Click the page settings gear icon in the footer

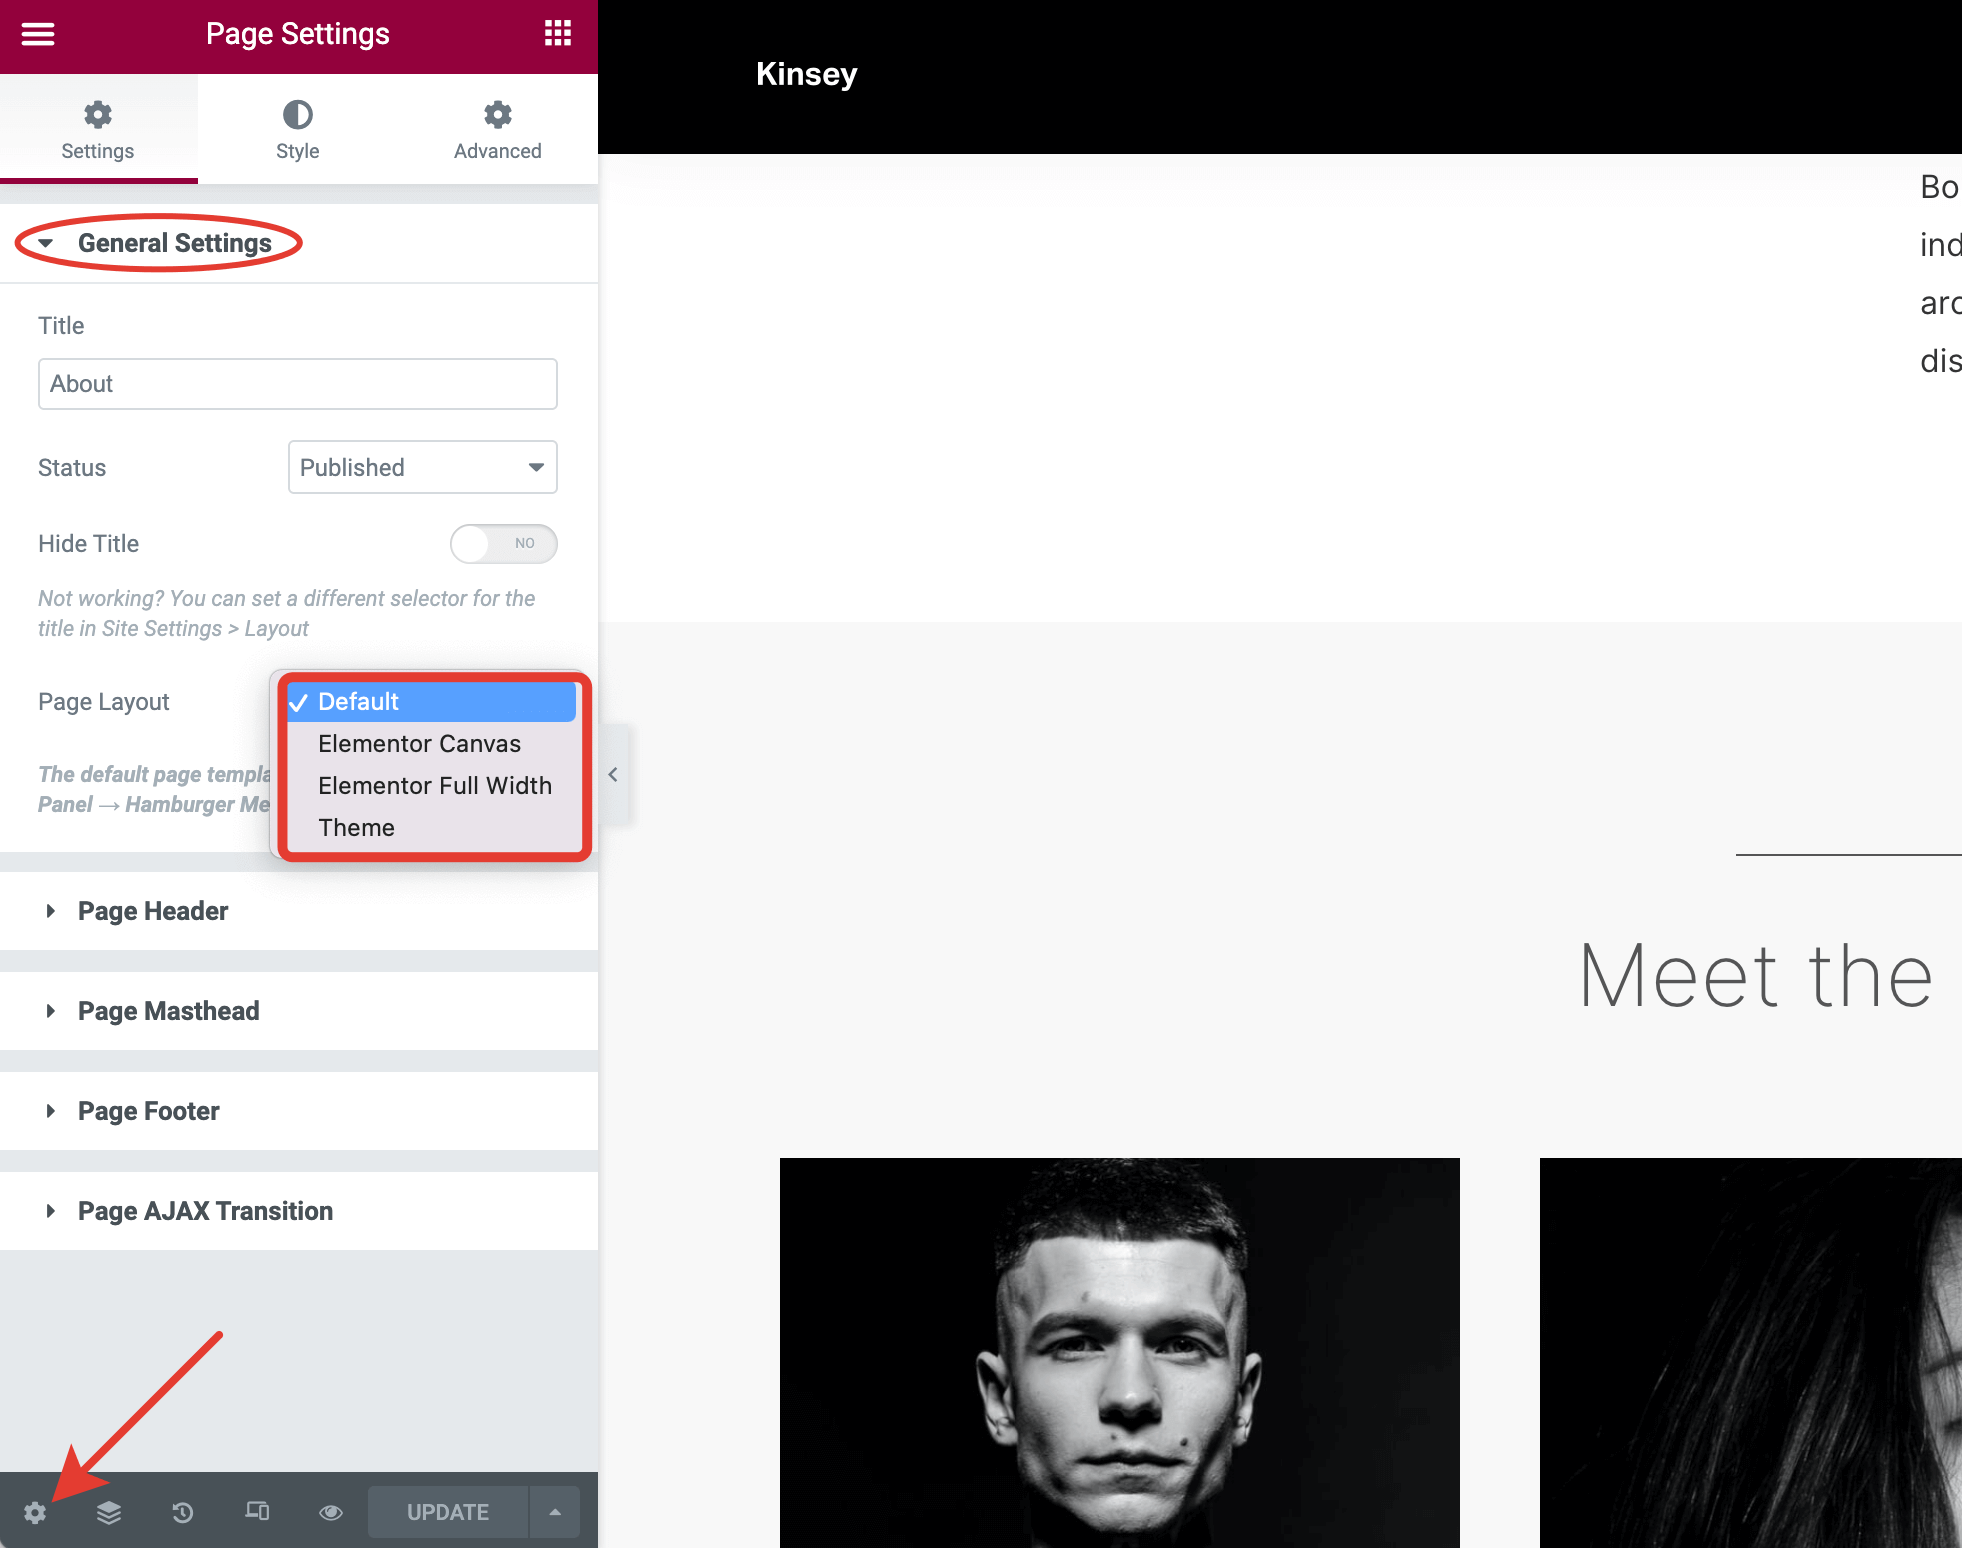(35, 1512)
